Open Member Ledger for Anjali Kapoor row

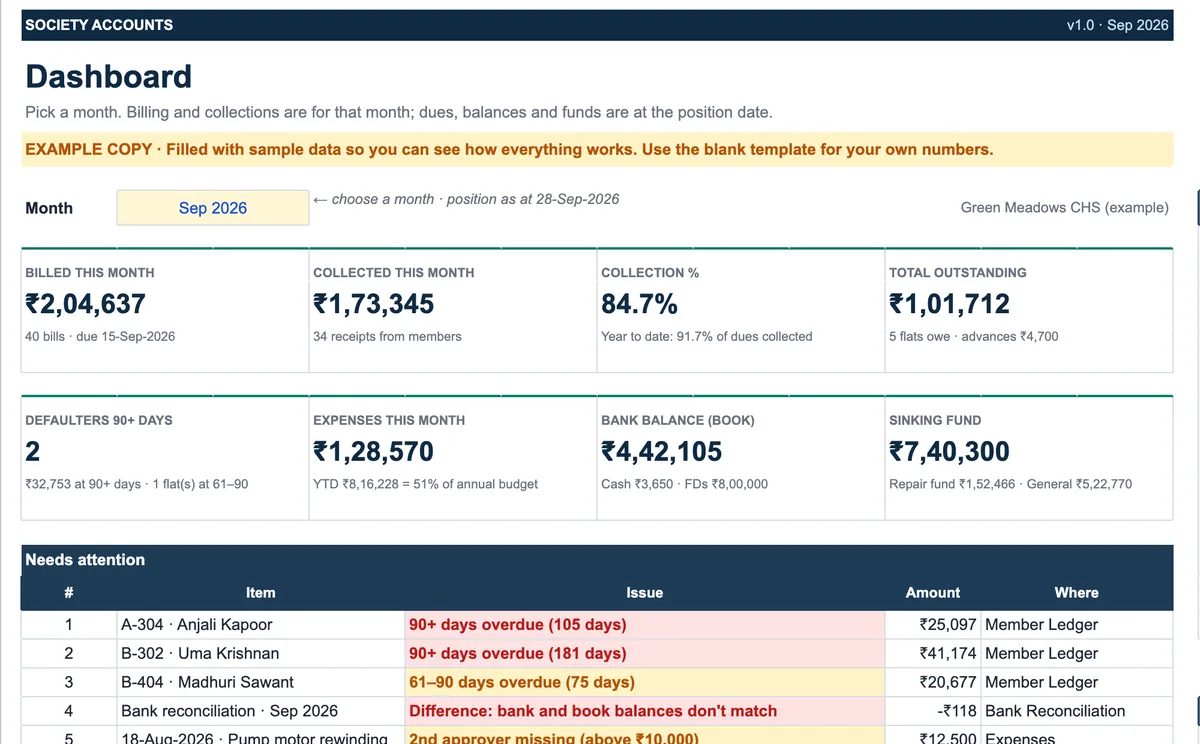tap(1041, 624)
